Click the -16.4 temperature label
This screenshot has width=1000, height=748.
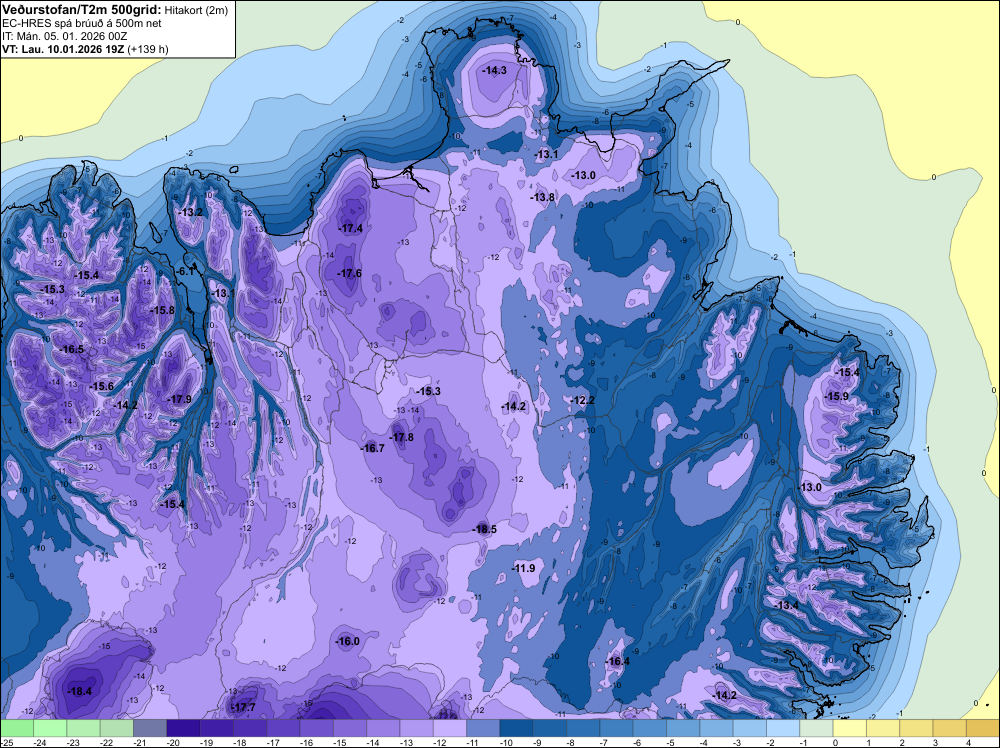click(618, 661)
